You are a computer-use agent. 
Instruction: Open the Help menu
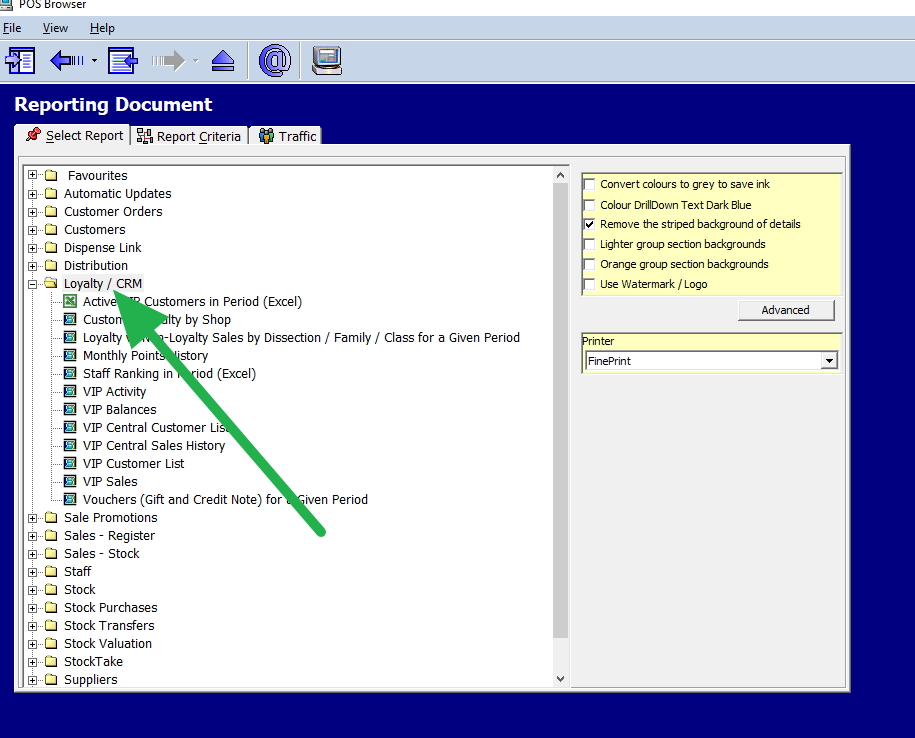pyautogui.click(x=102, y=28)
